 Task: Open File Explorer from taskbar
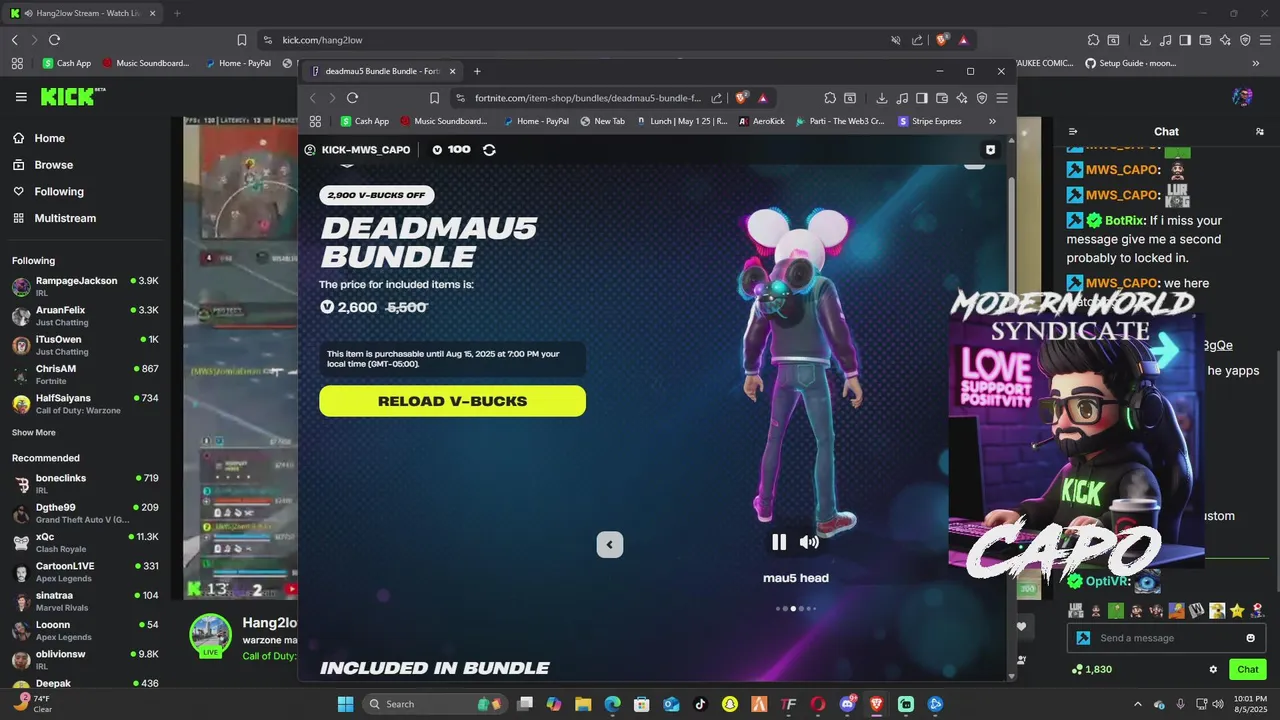point(583,704)
